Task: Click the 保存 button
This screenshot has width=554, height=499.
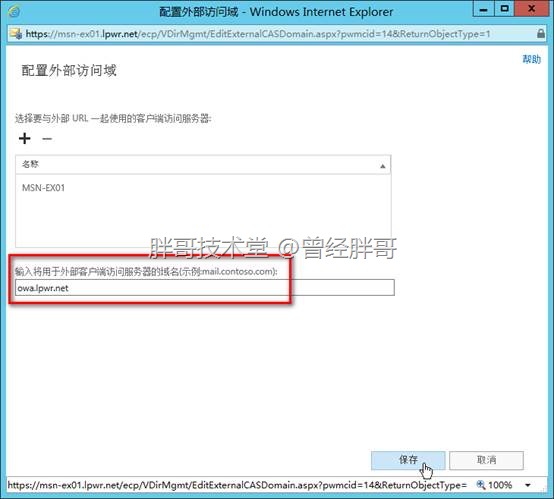Action: pyautogui.click(x=408, y=460)
